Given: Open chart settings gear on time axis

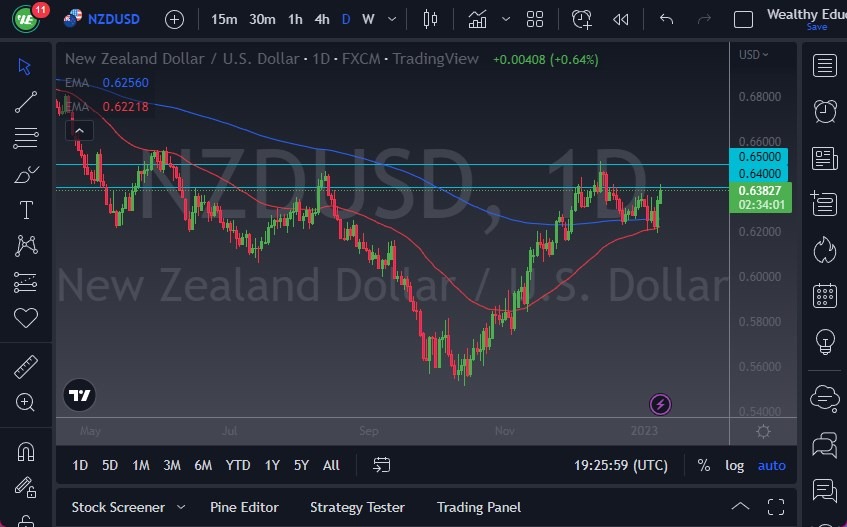Looking at the screenshot, I should (763, 431).
